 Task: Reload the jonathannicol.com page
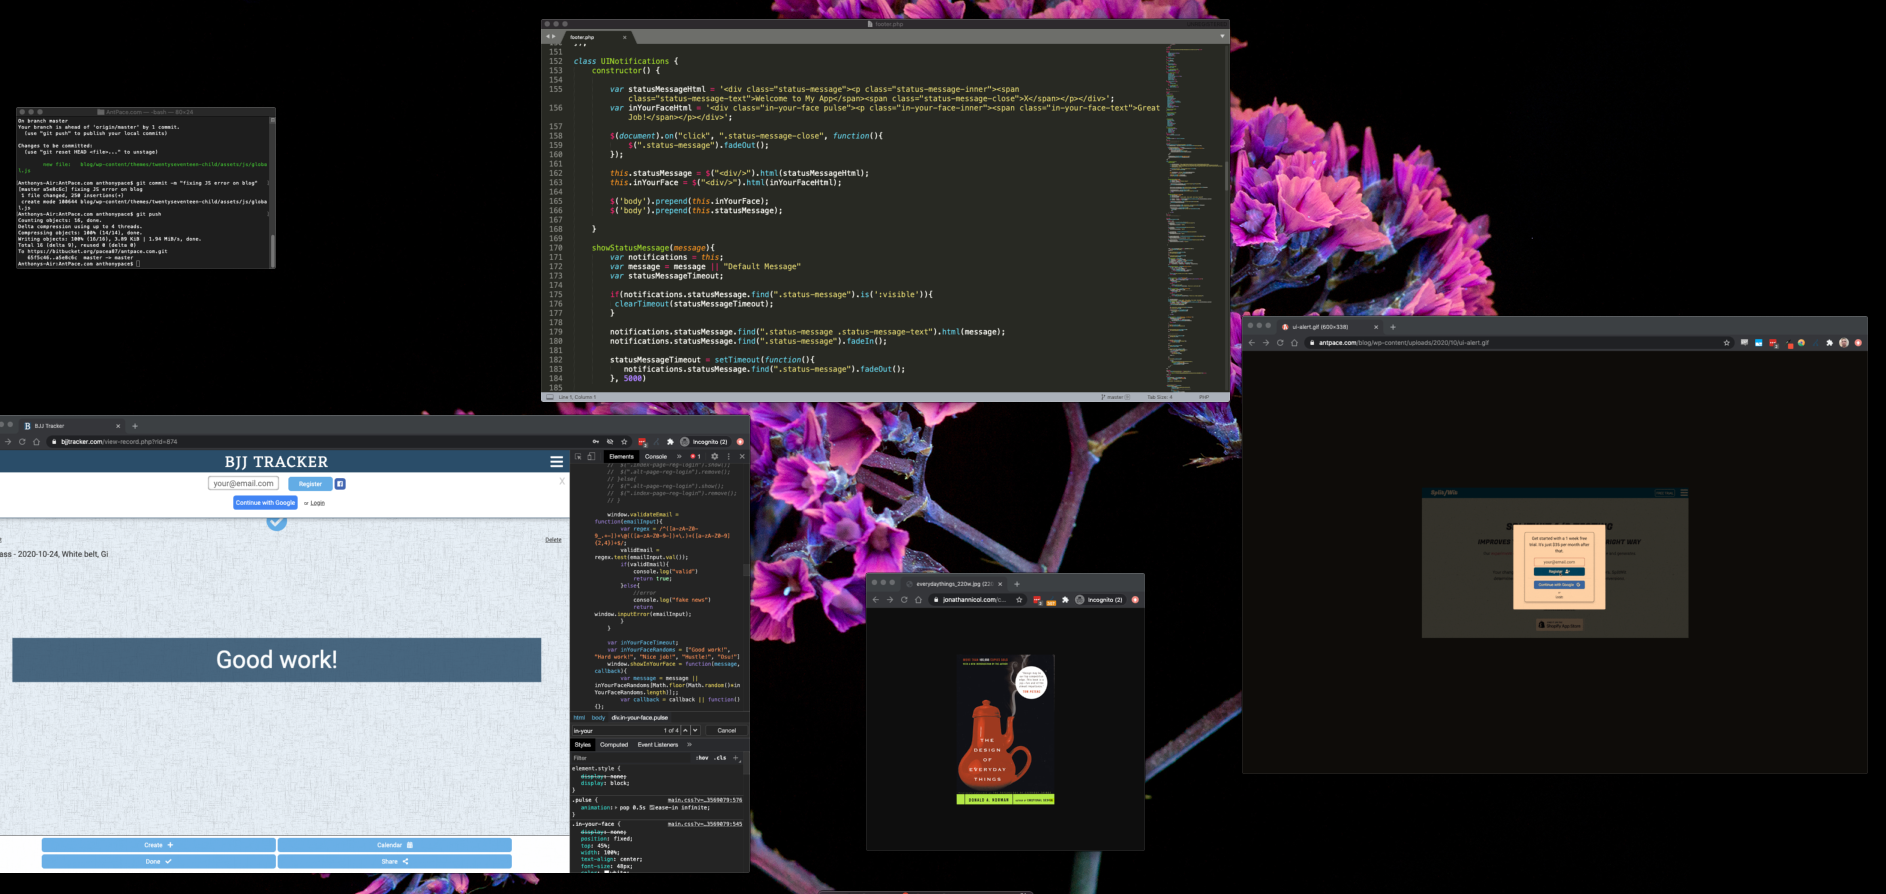[904, 600]
